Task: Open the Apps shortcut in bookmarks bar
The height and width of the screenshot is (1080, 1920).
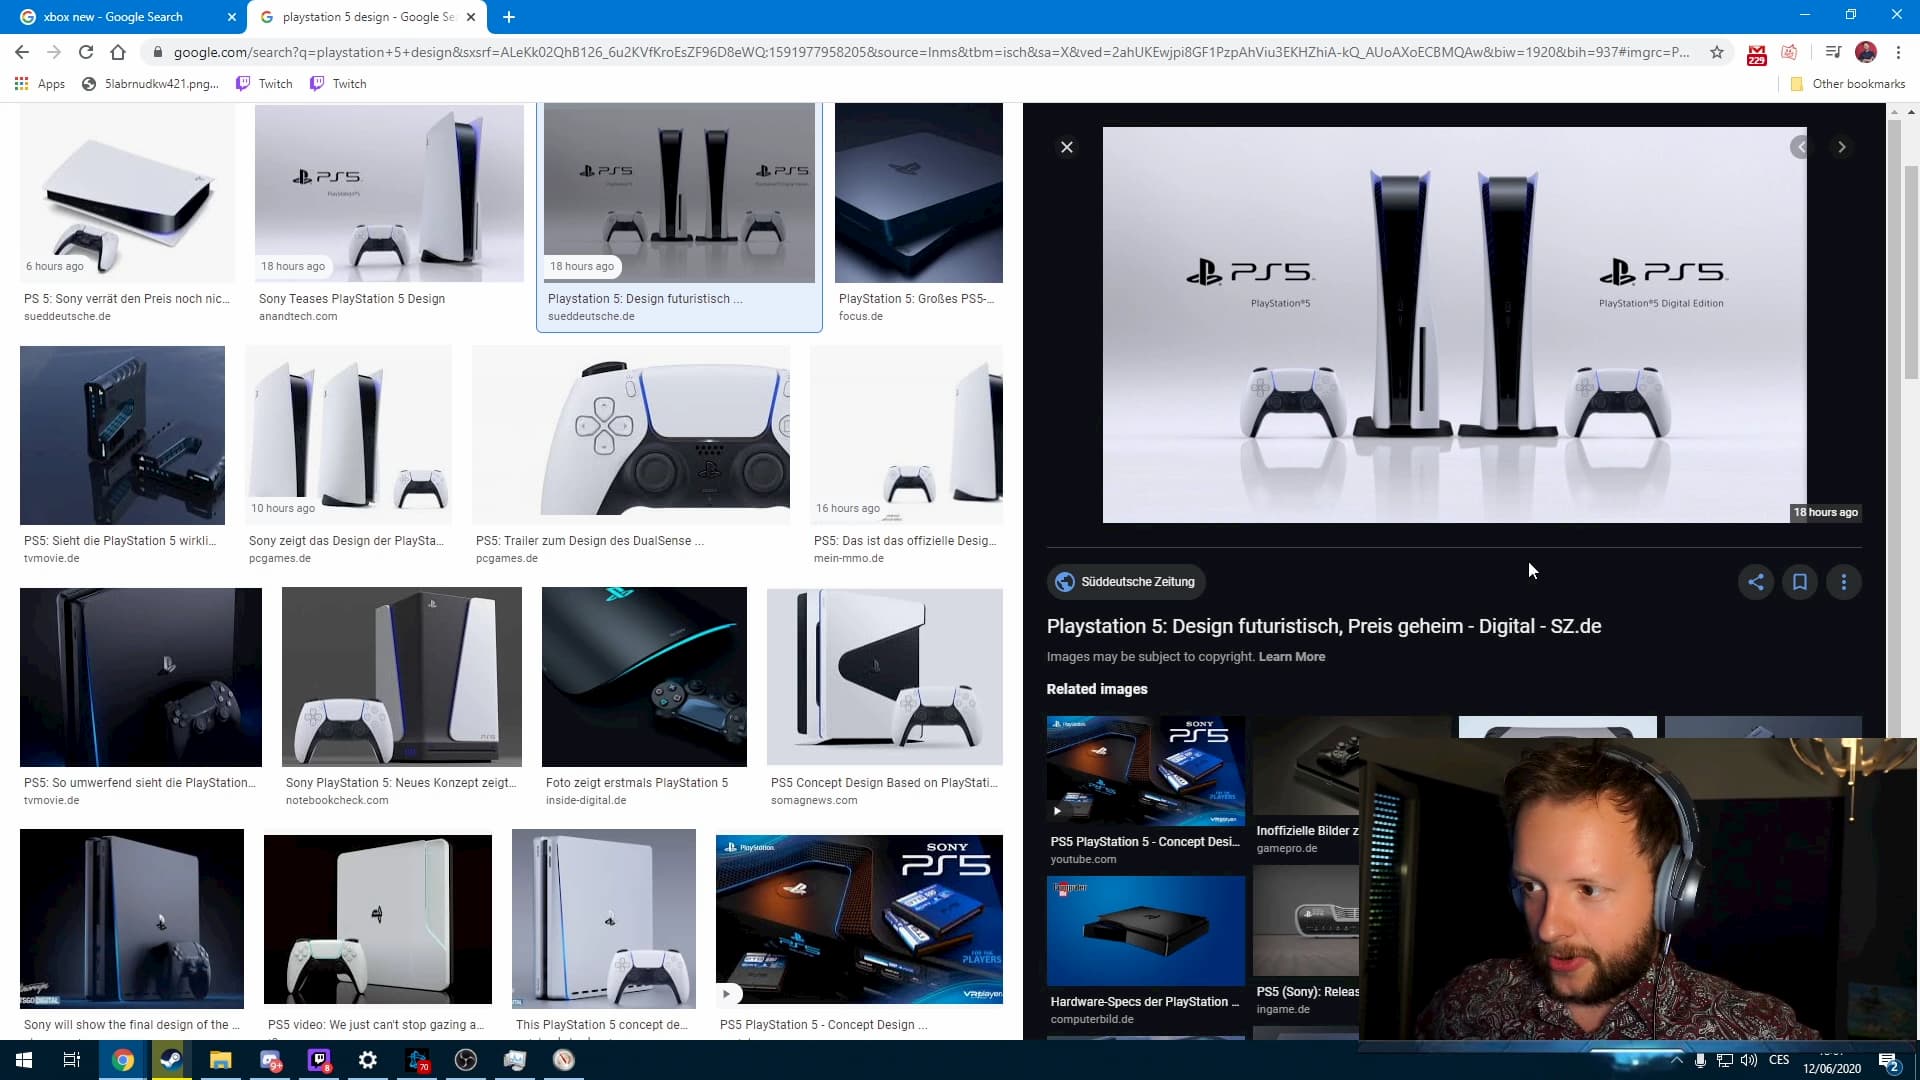Action: (40, 84)
